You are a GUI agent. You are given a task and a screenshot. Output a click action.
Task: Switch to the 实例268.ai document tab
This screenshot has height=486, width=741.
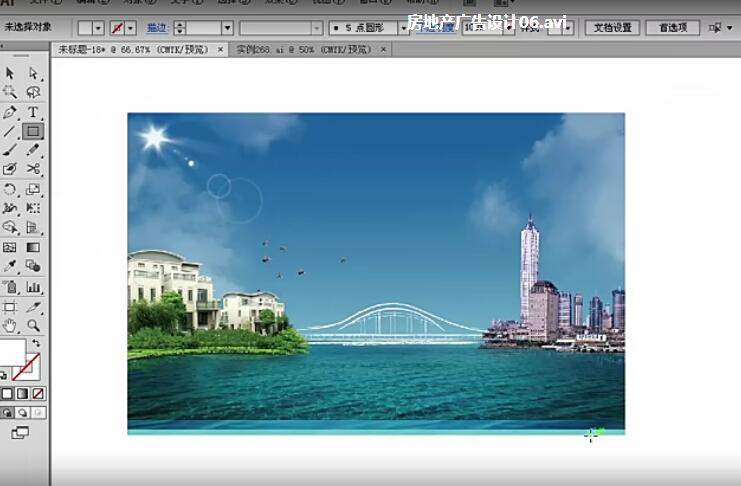pyautogui.click(x=300, y=48)
